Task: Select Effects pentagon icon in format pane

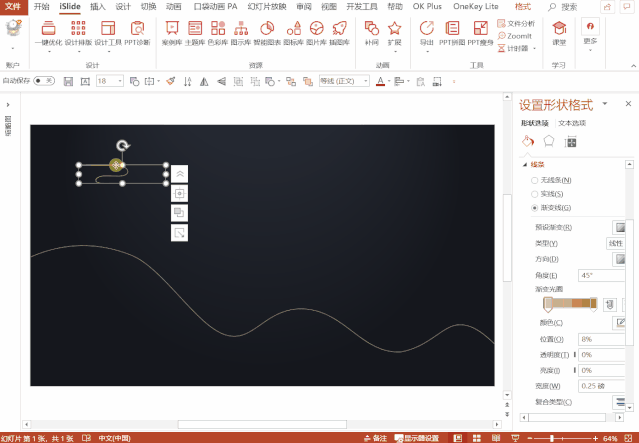Action: [x=549, y=141]
